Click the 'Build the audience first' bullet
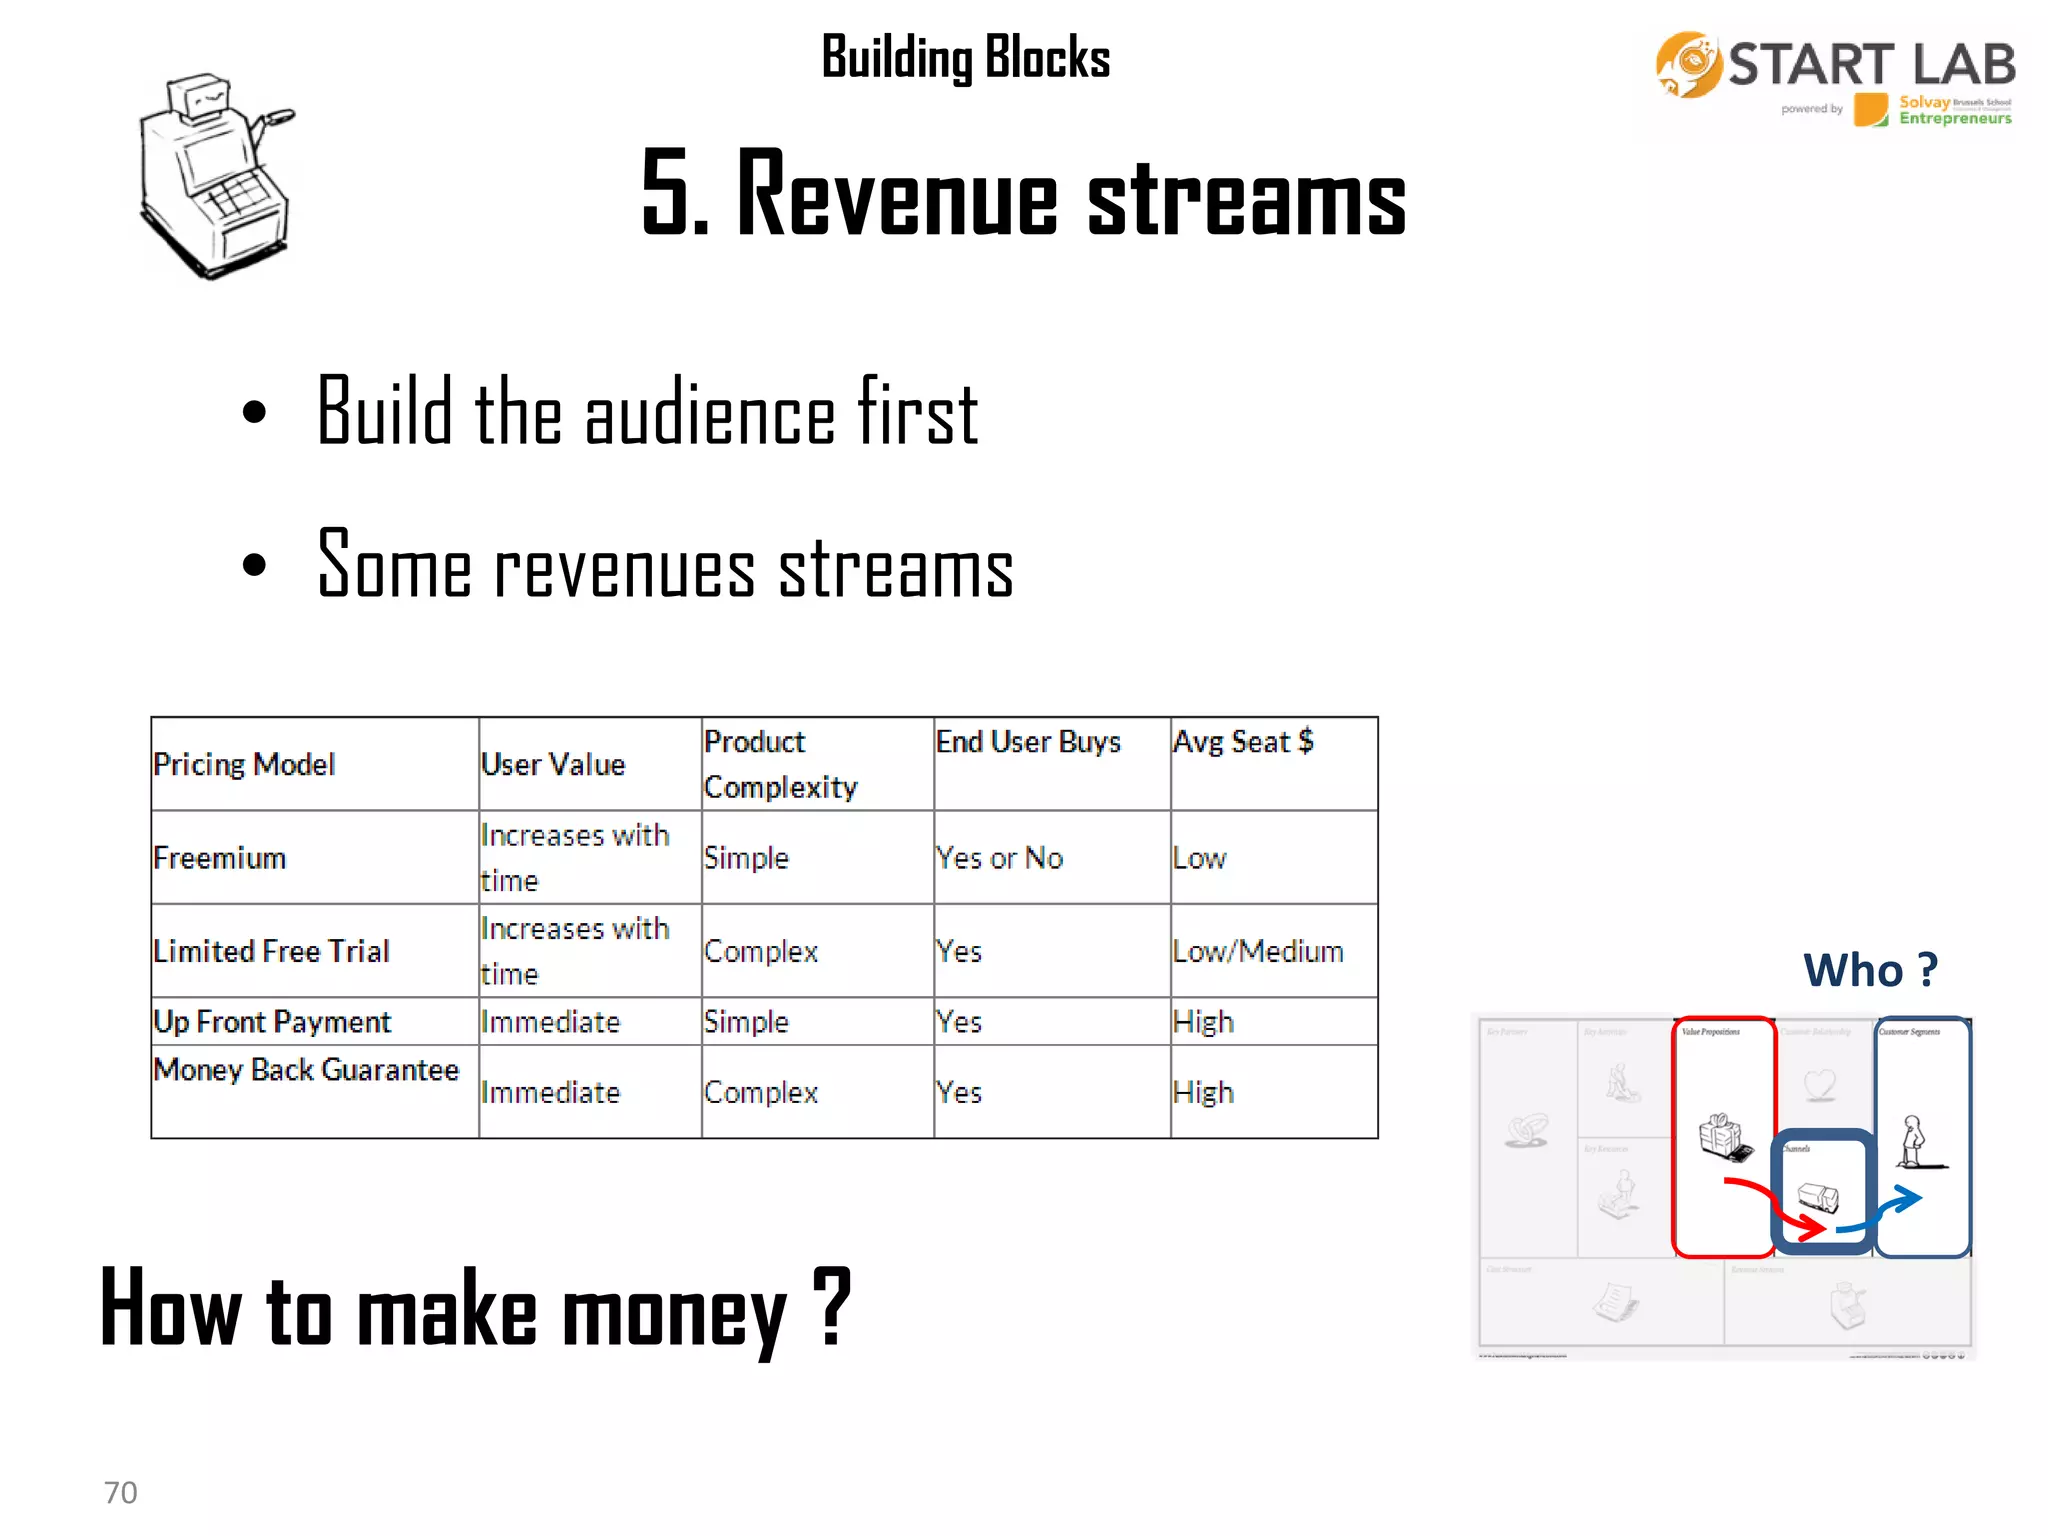The height and width of the screenshot is (1536, 2048). point(647,411)
